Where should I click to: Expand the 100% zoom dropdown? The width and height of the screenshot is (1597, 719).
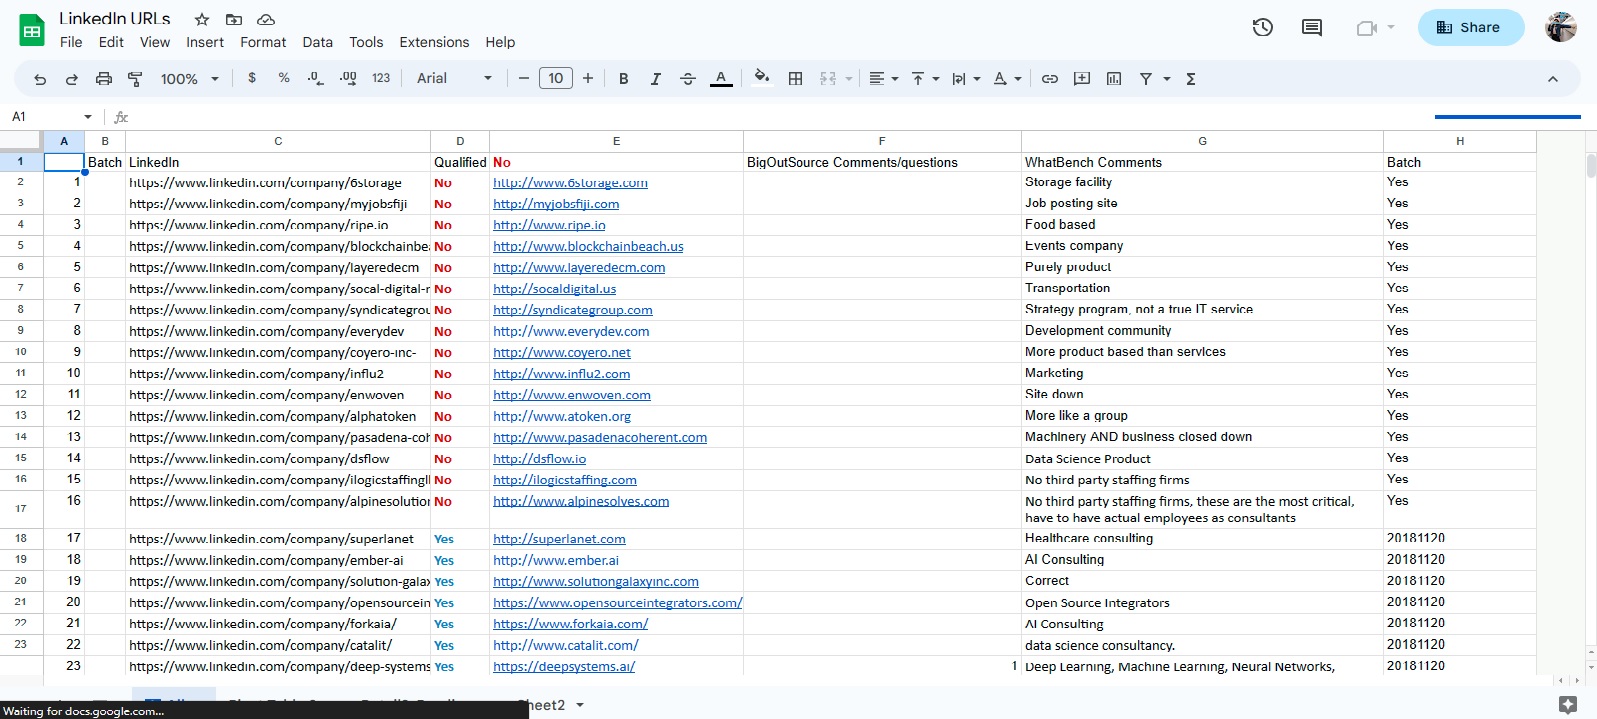click(189, 79)
